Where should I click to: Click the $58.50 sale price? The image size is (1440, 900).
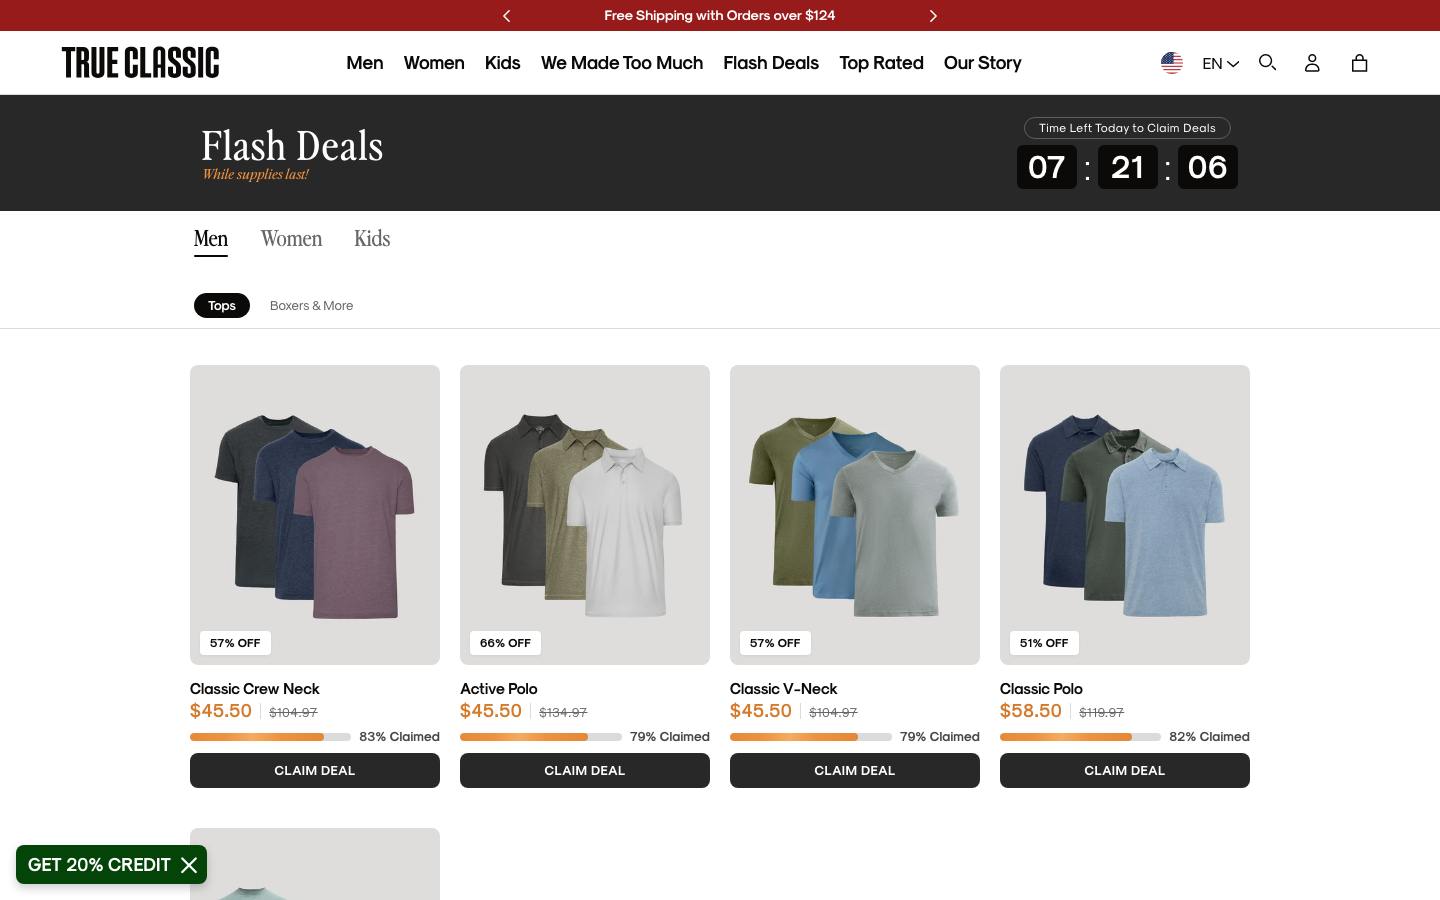tap(1031, 711)
